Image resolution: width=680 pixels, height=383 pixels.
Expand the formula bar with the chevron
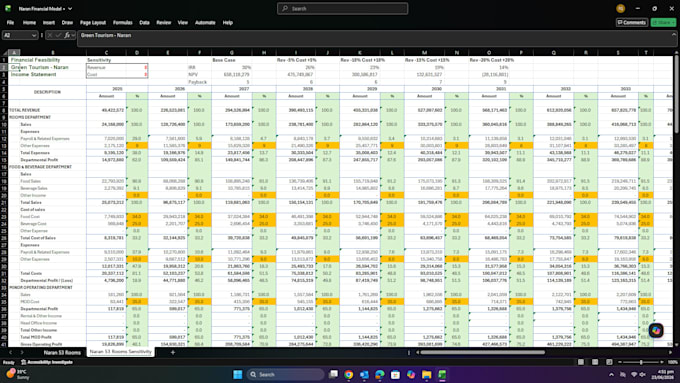point(673,35)
